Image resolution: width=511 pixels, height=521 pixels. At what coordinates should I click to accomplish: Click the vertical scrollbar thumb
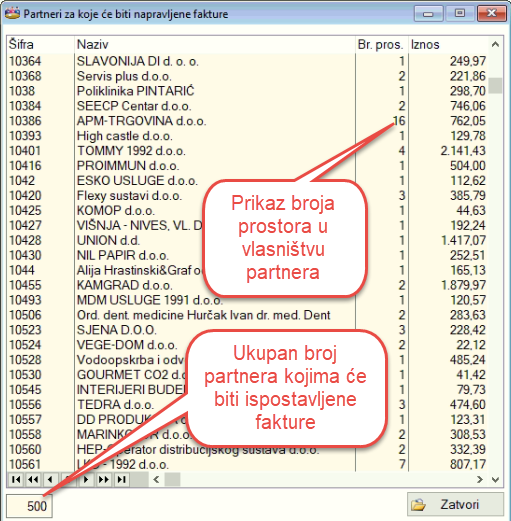(495, 86)
